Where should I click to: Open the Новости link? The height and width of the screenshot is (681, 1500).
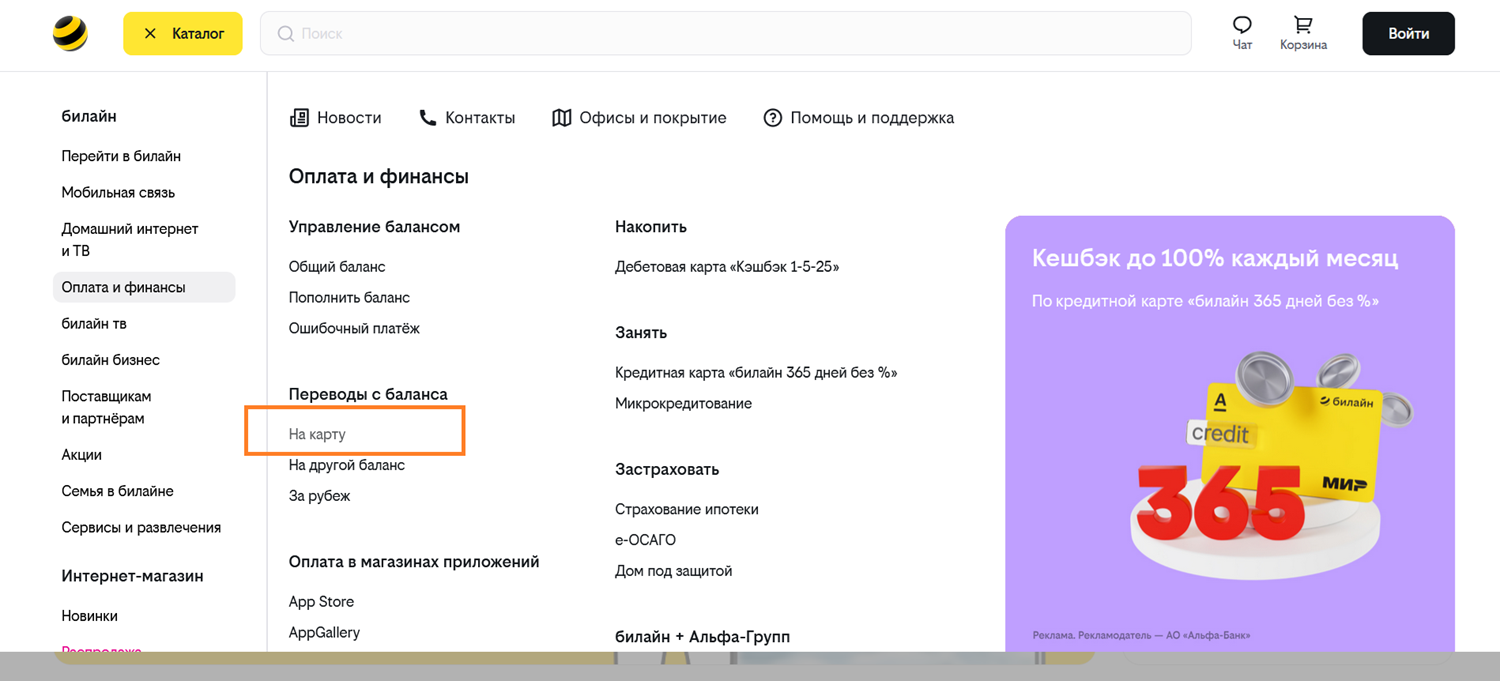(349, 118)
